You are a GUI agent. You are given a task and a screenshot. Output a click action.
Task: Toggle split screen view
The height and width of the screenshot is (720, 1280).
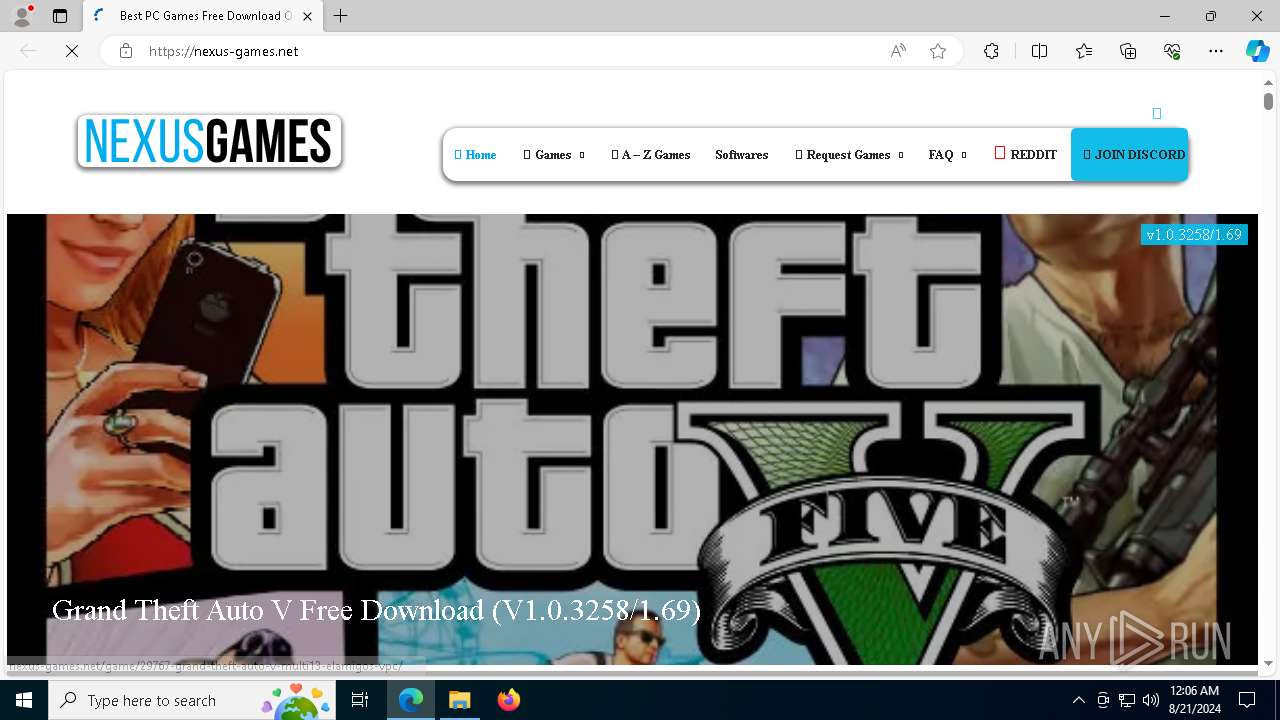[1039, 51]
